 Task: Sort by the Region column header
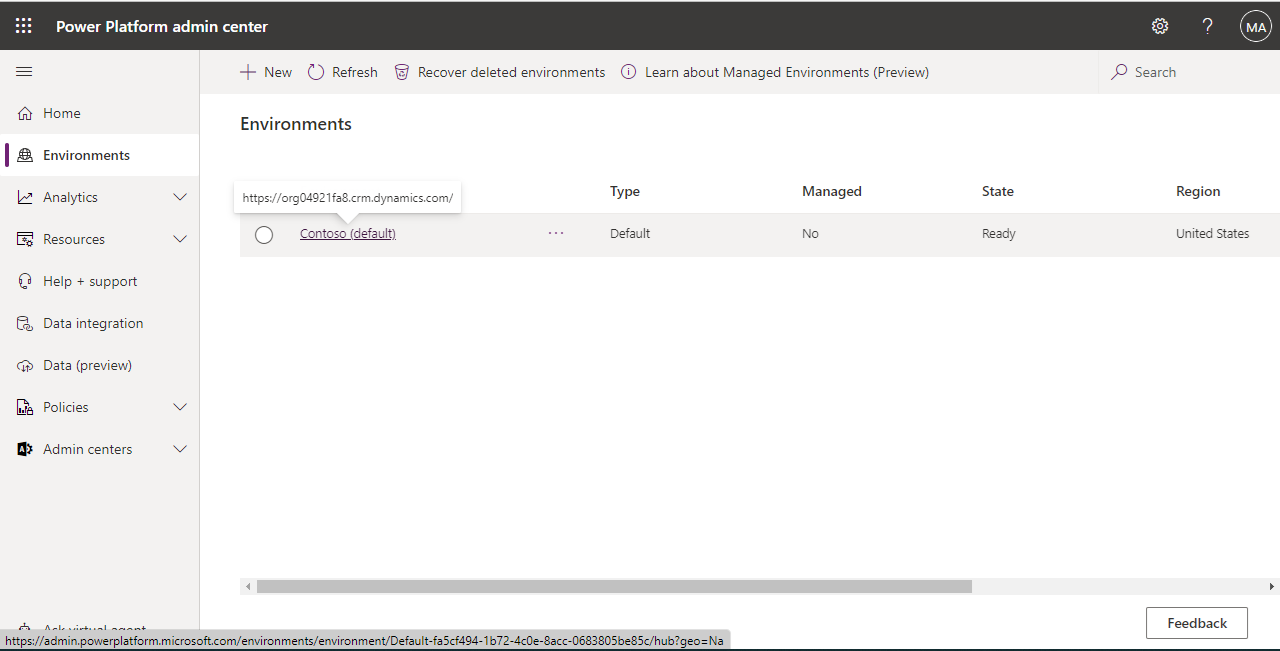1198,191
